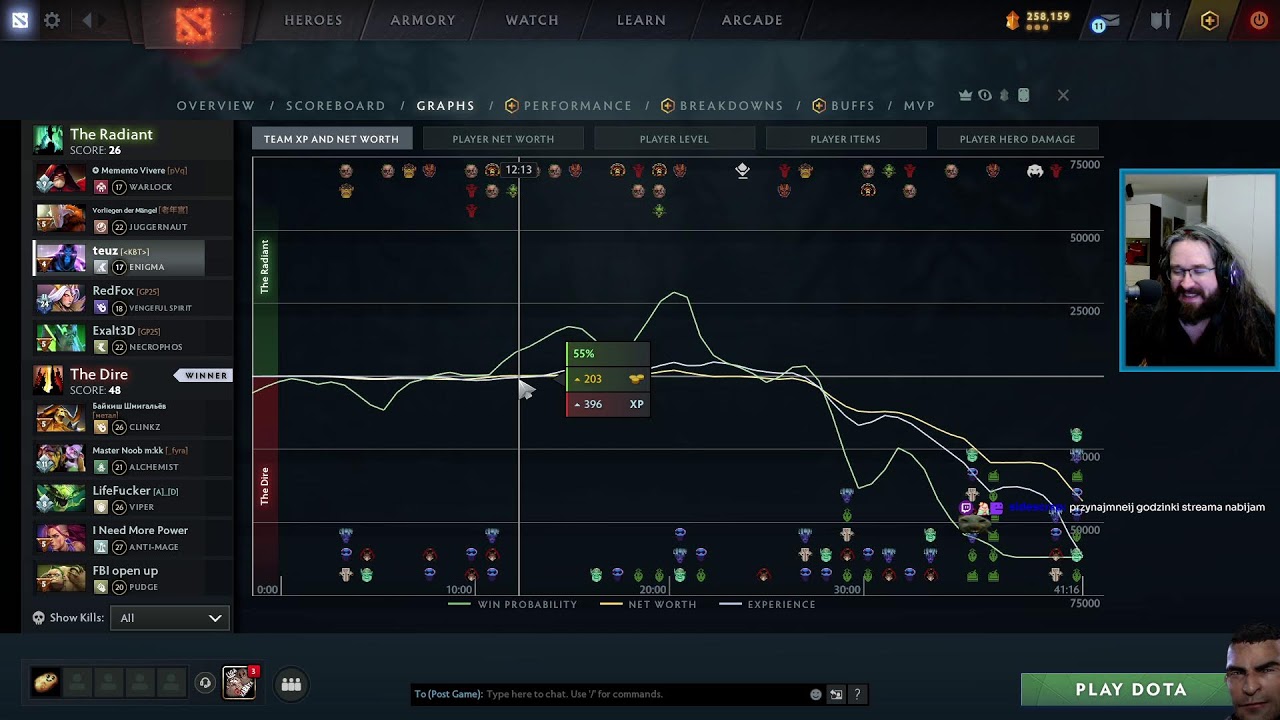Close the post-game screen with the X
This screenshot has width=1280, height=720.
[1063, 95]
